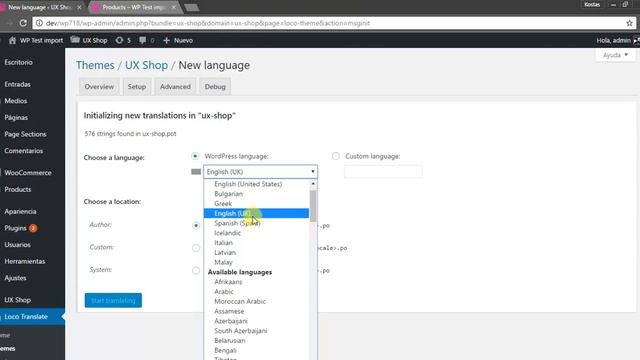The height and width of the screenshot is (360, 640).
Task: Switch to the Products browser tab
Action: [x=134, y=7]
